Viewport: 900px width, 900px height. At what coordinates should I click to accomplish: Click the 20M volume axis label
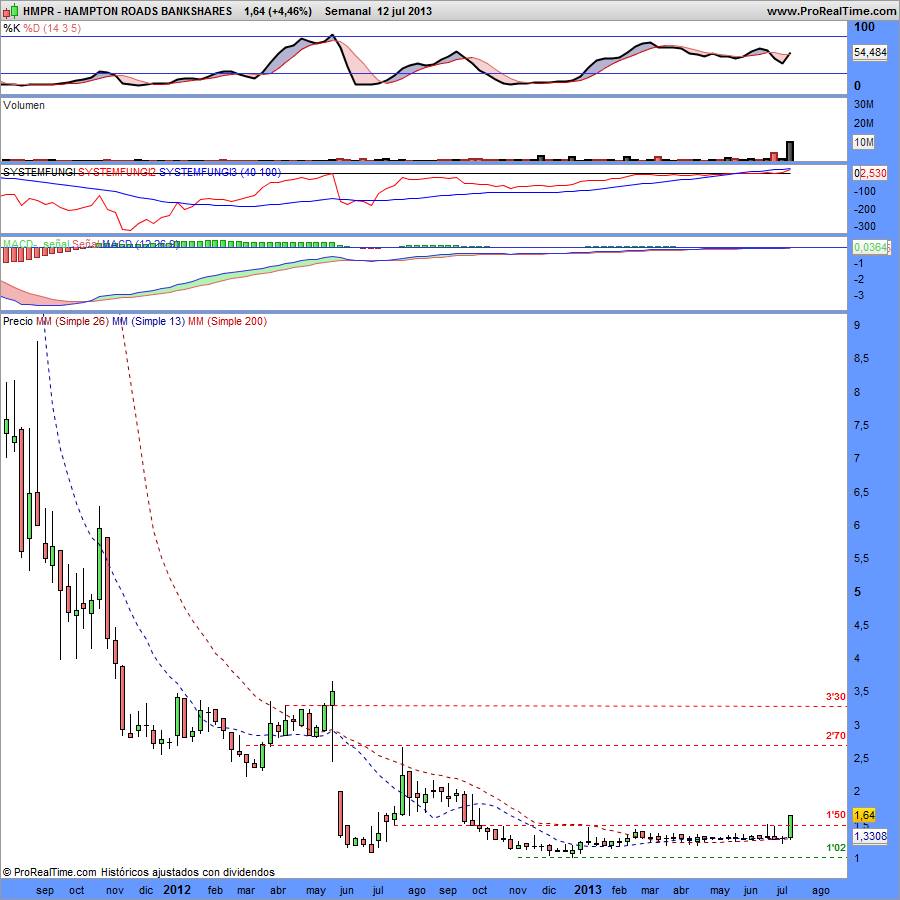864,123
